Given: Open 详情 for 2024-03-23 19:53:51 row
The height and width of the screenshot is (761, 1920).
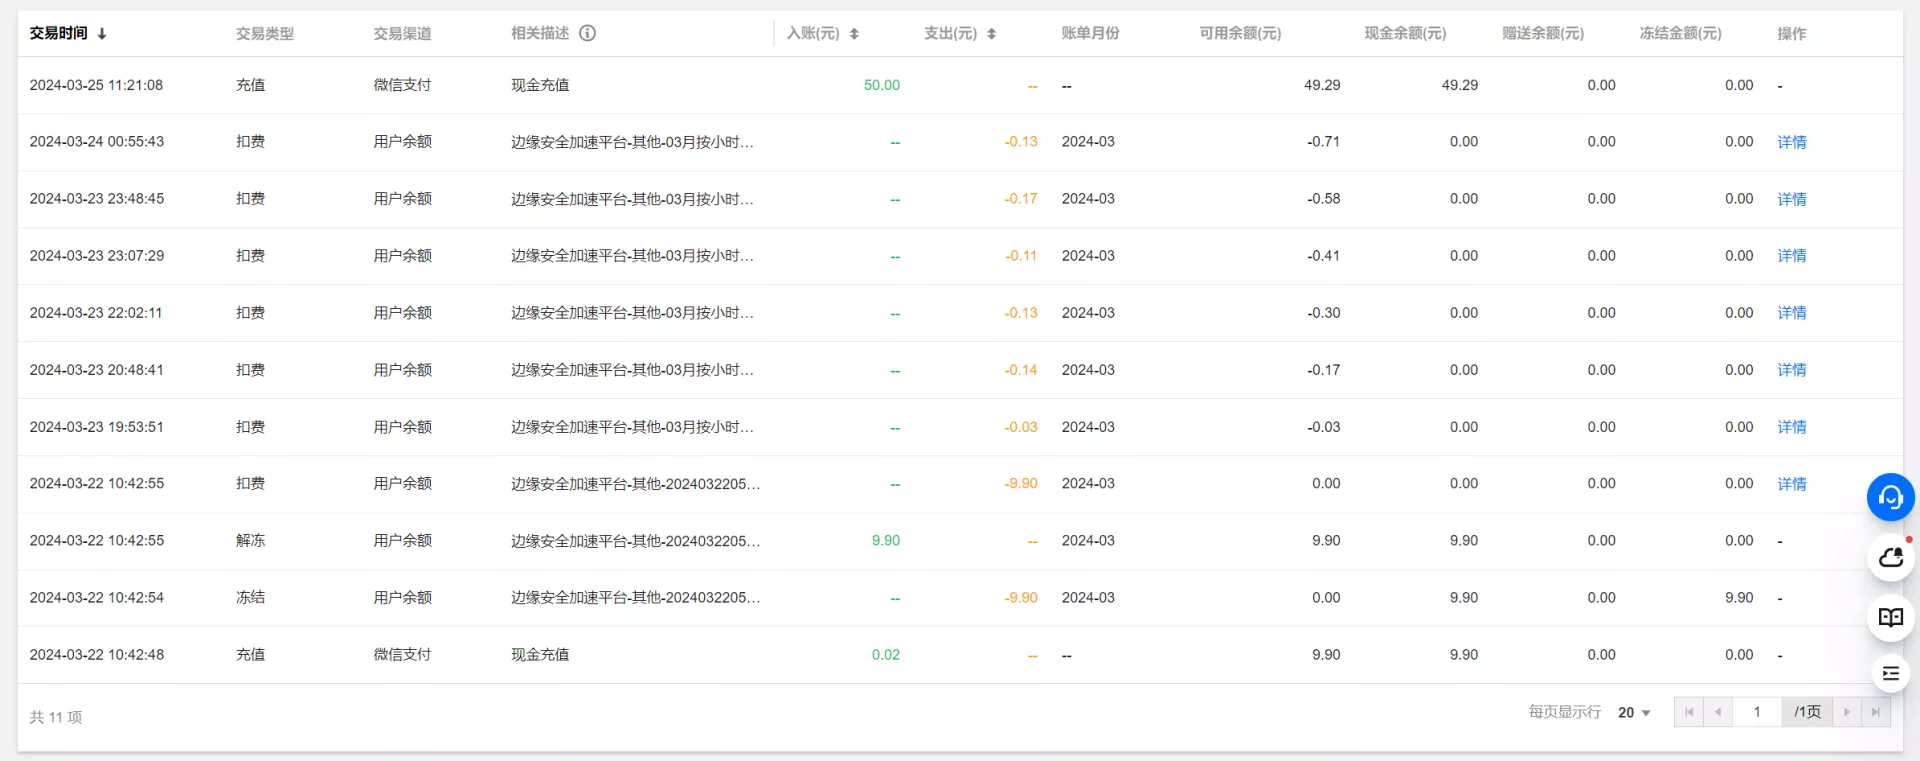Looking at the screenshot, I should tap(1791, 427).
